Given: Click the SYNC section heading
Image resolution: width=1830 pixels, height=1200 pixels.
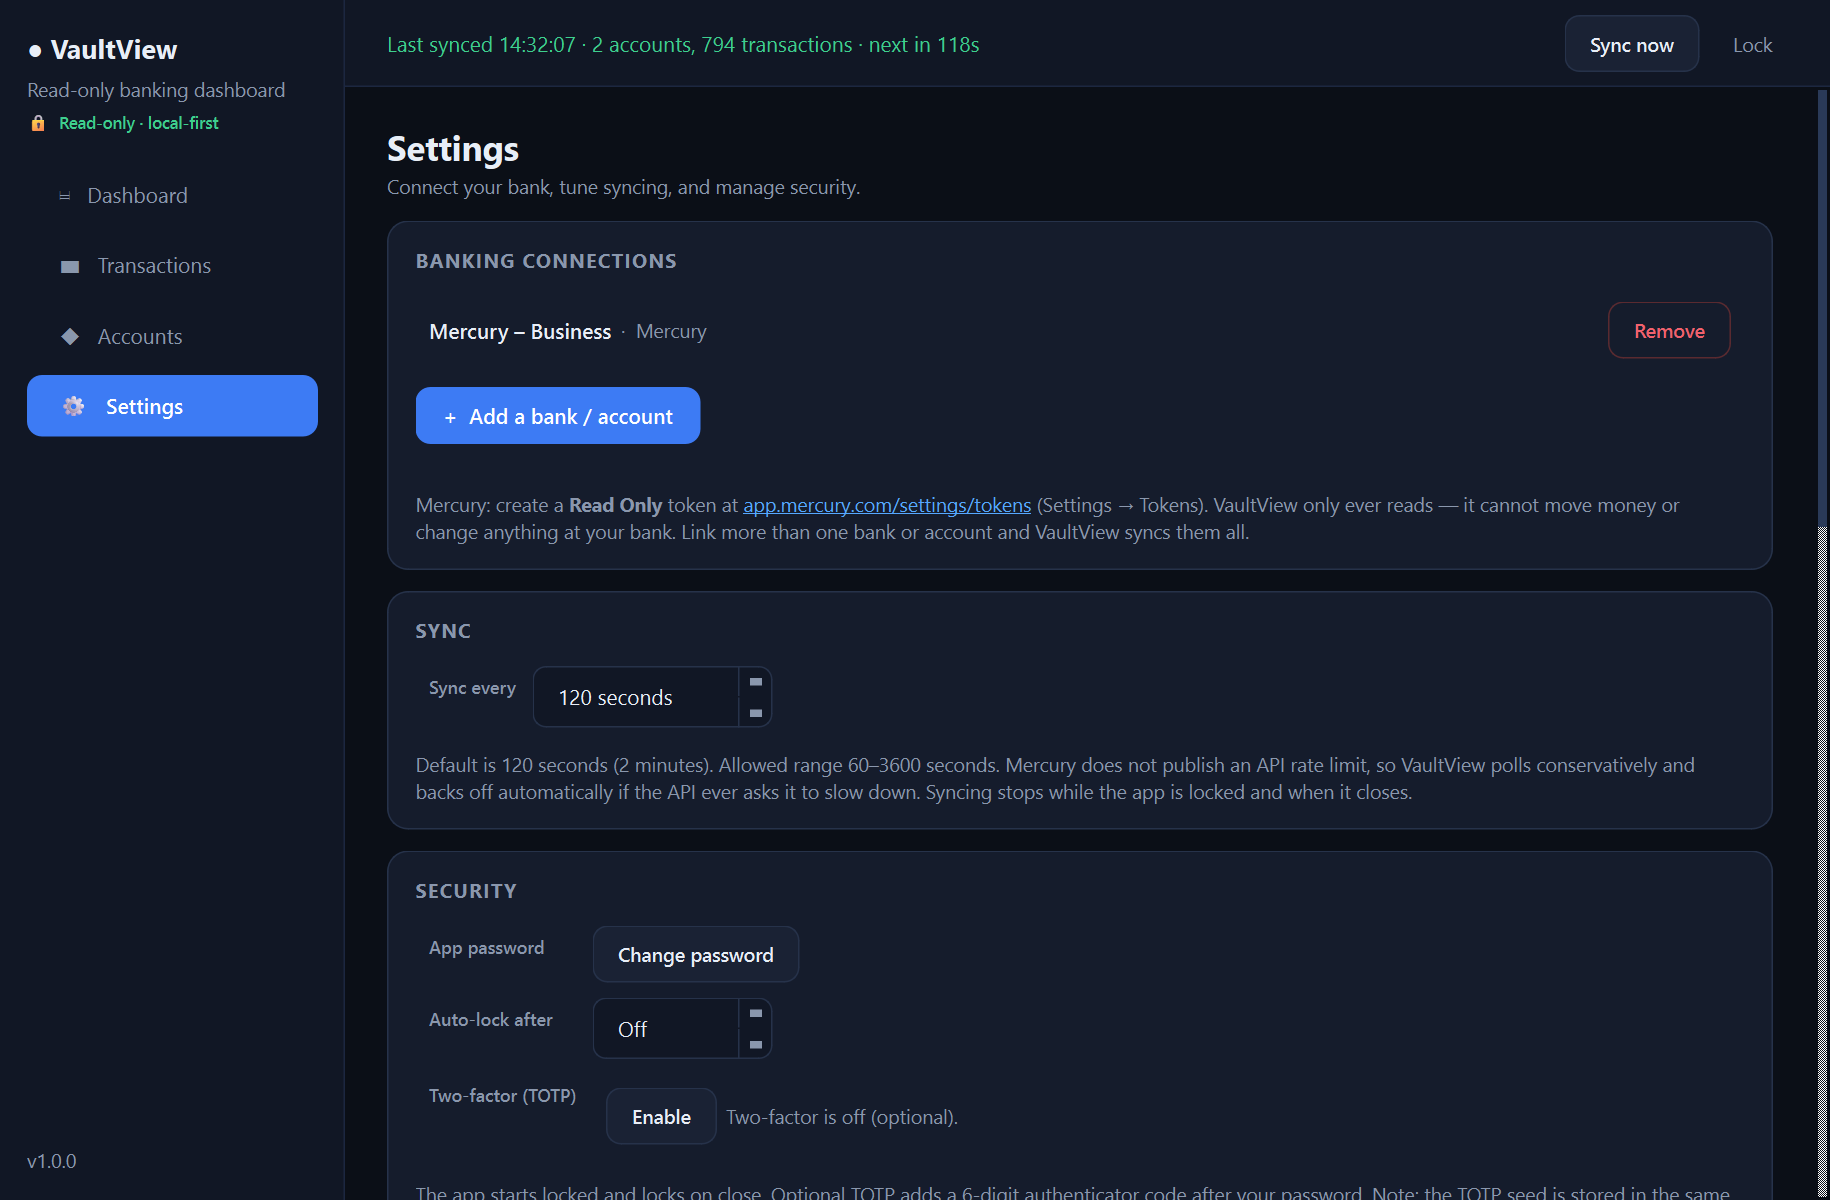Looking at the screenshot, I should coord(443,631).
